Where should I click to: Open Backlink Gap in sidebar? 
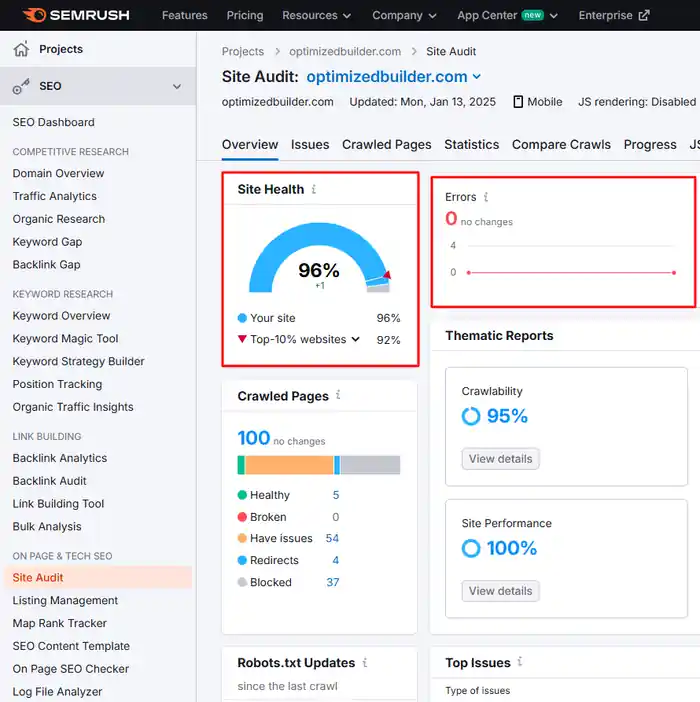(x=46, y=265)
